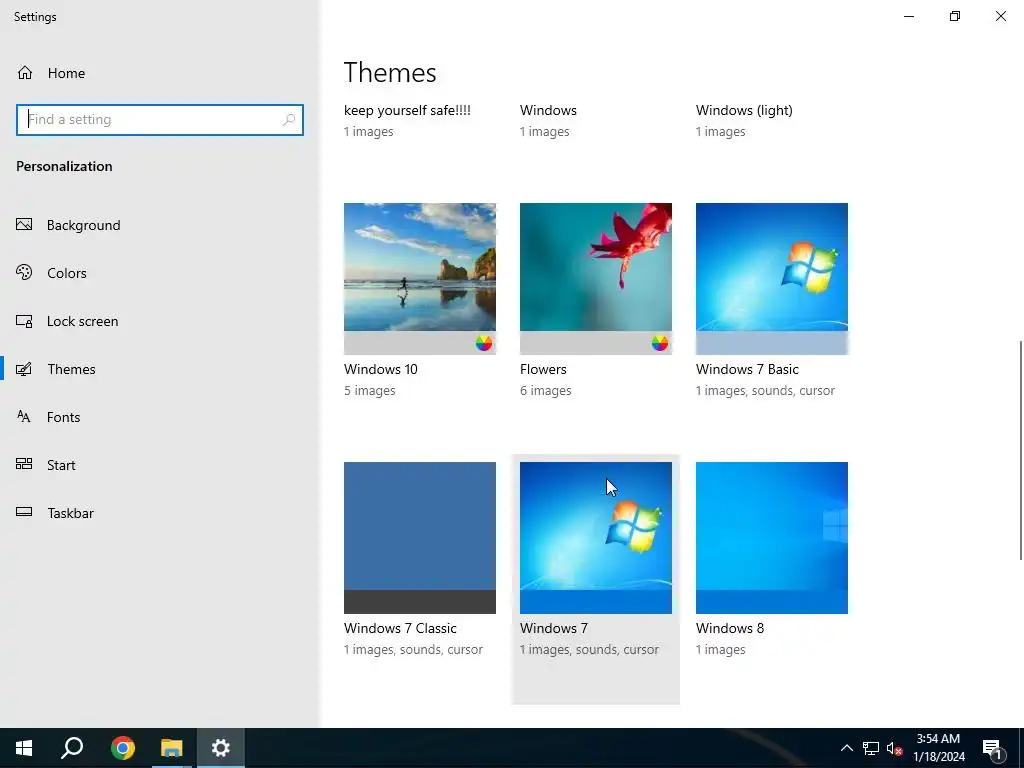Click the 'Windows 10' theme name

[x=381, y=369]
